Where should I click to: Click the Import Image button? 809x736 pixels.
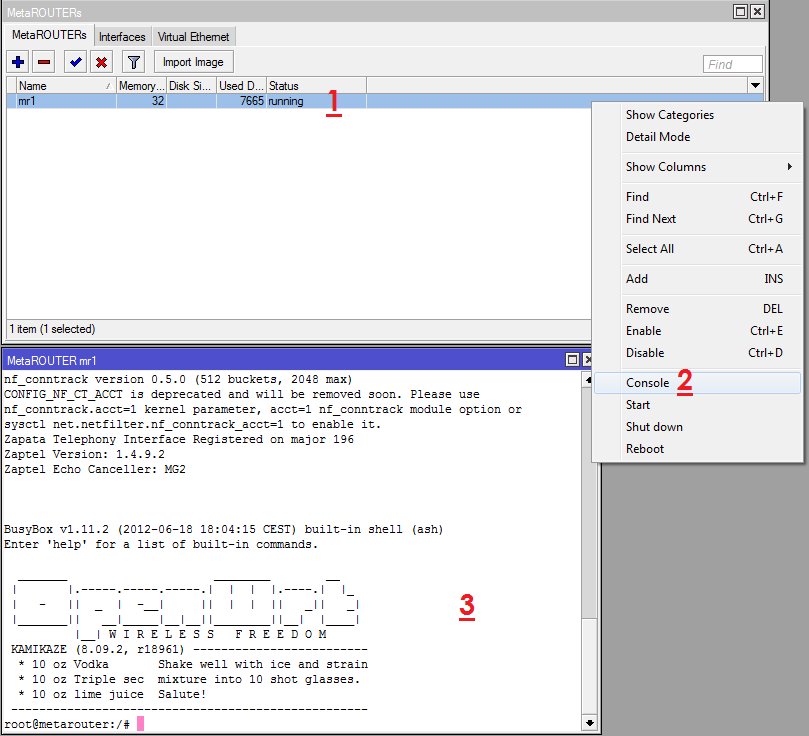coord(193,62)
